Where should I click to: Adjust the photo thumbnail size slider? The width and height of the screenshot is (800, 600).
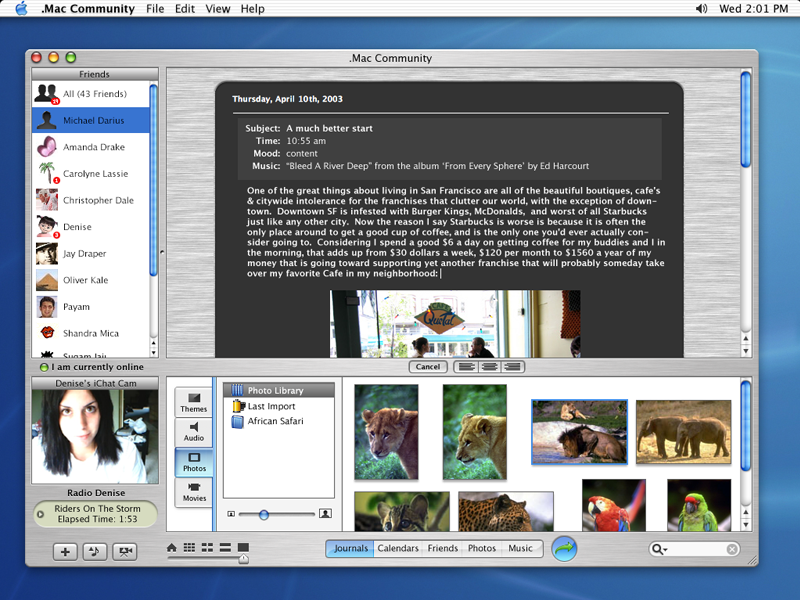coord(264,514)
